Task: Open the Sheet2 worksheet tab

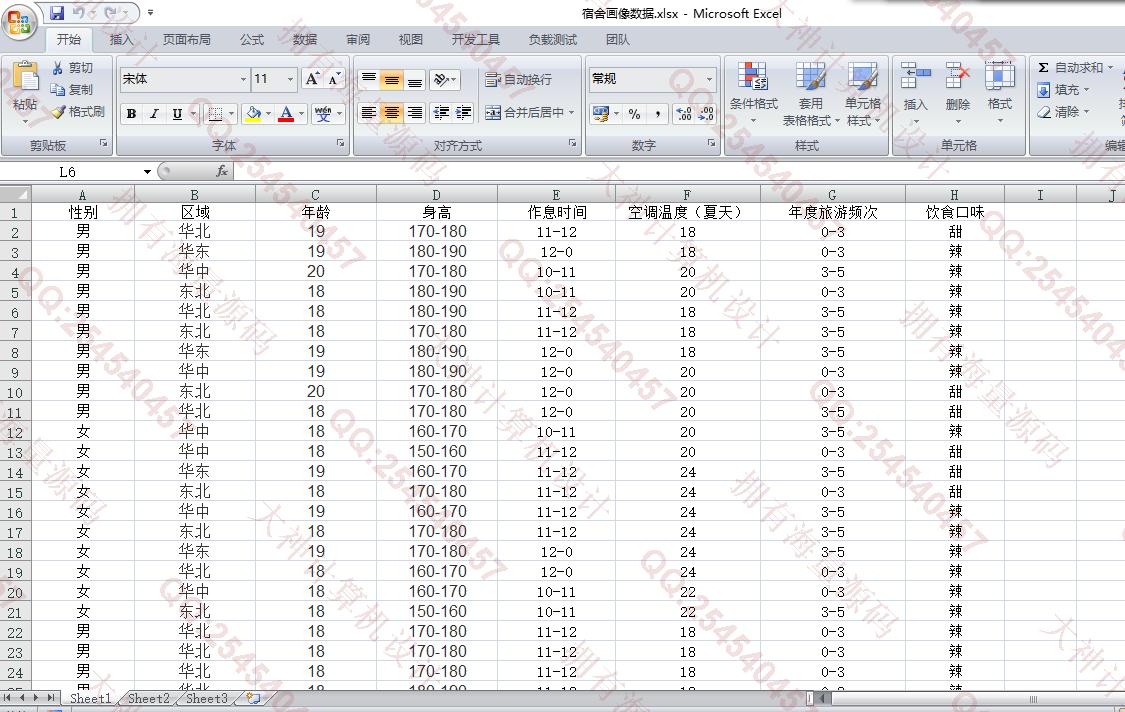Action: click(x=149, y=698)
